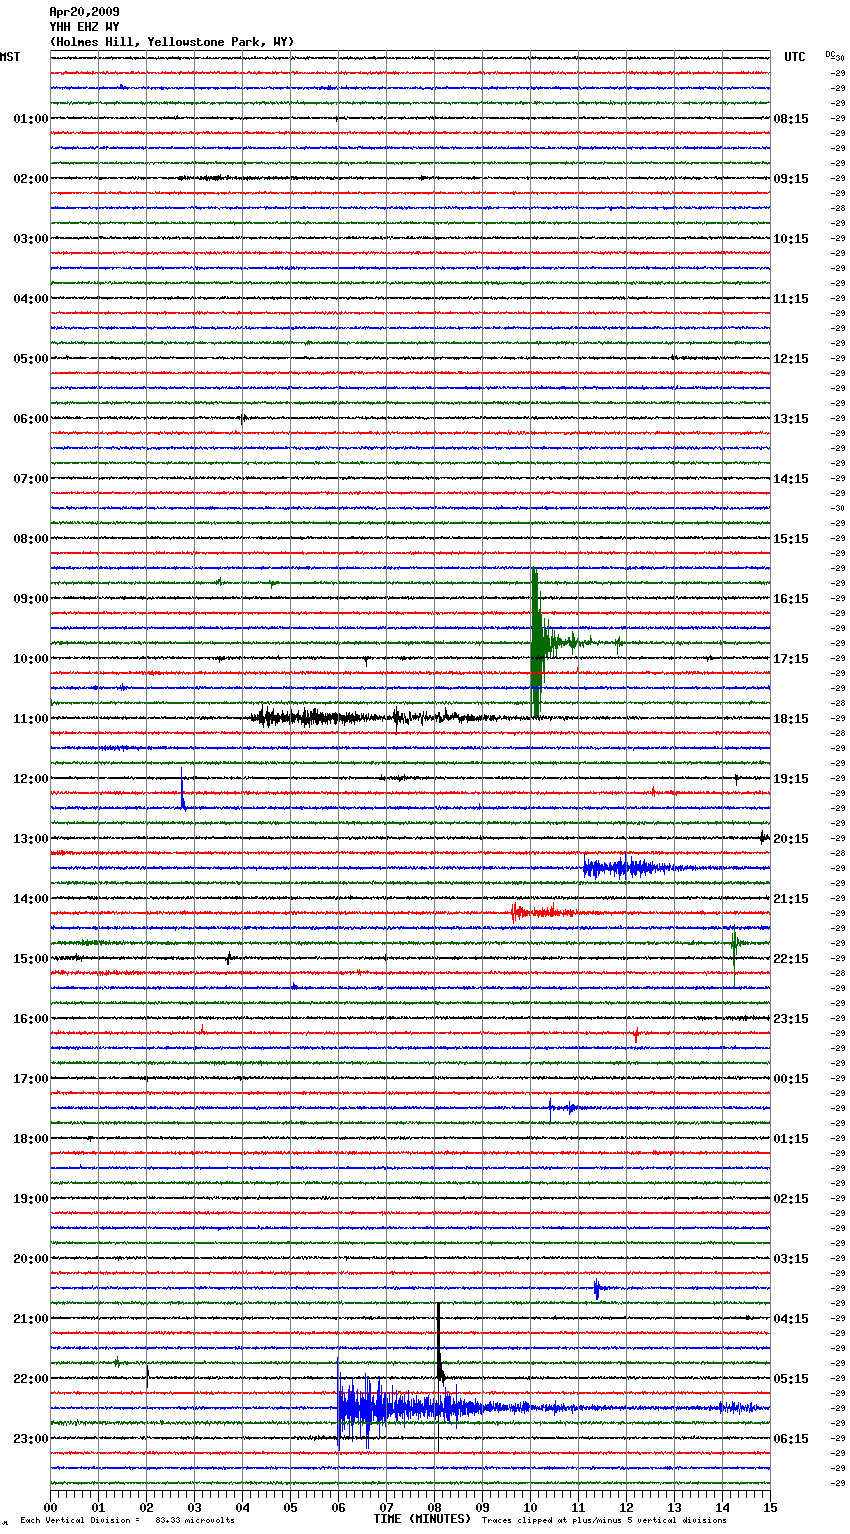
Task: Click the 08 minute tick label
Action: (x=434, y=1507)
